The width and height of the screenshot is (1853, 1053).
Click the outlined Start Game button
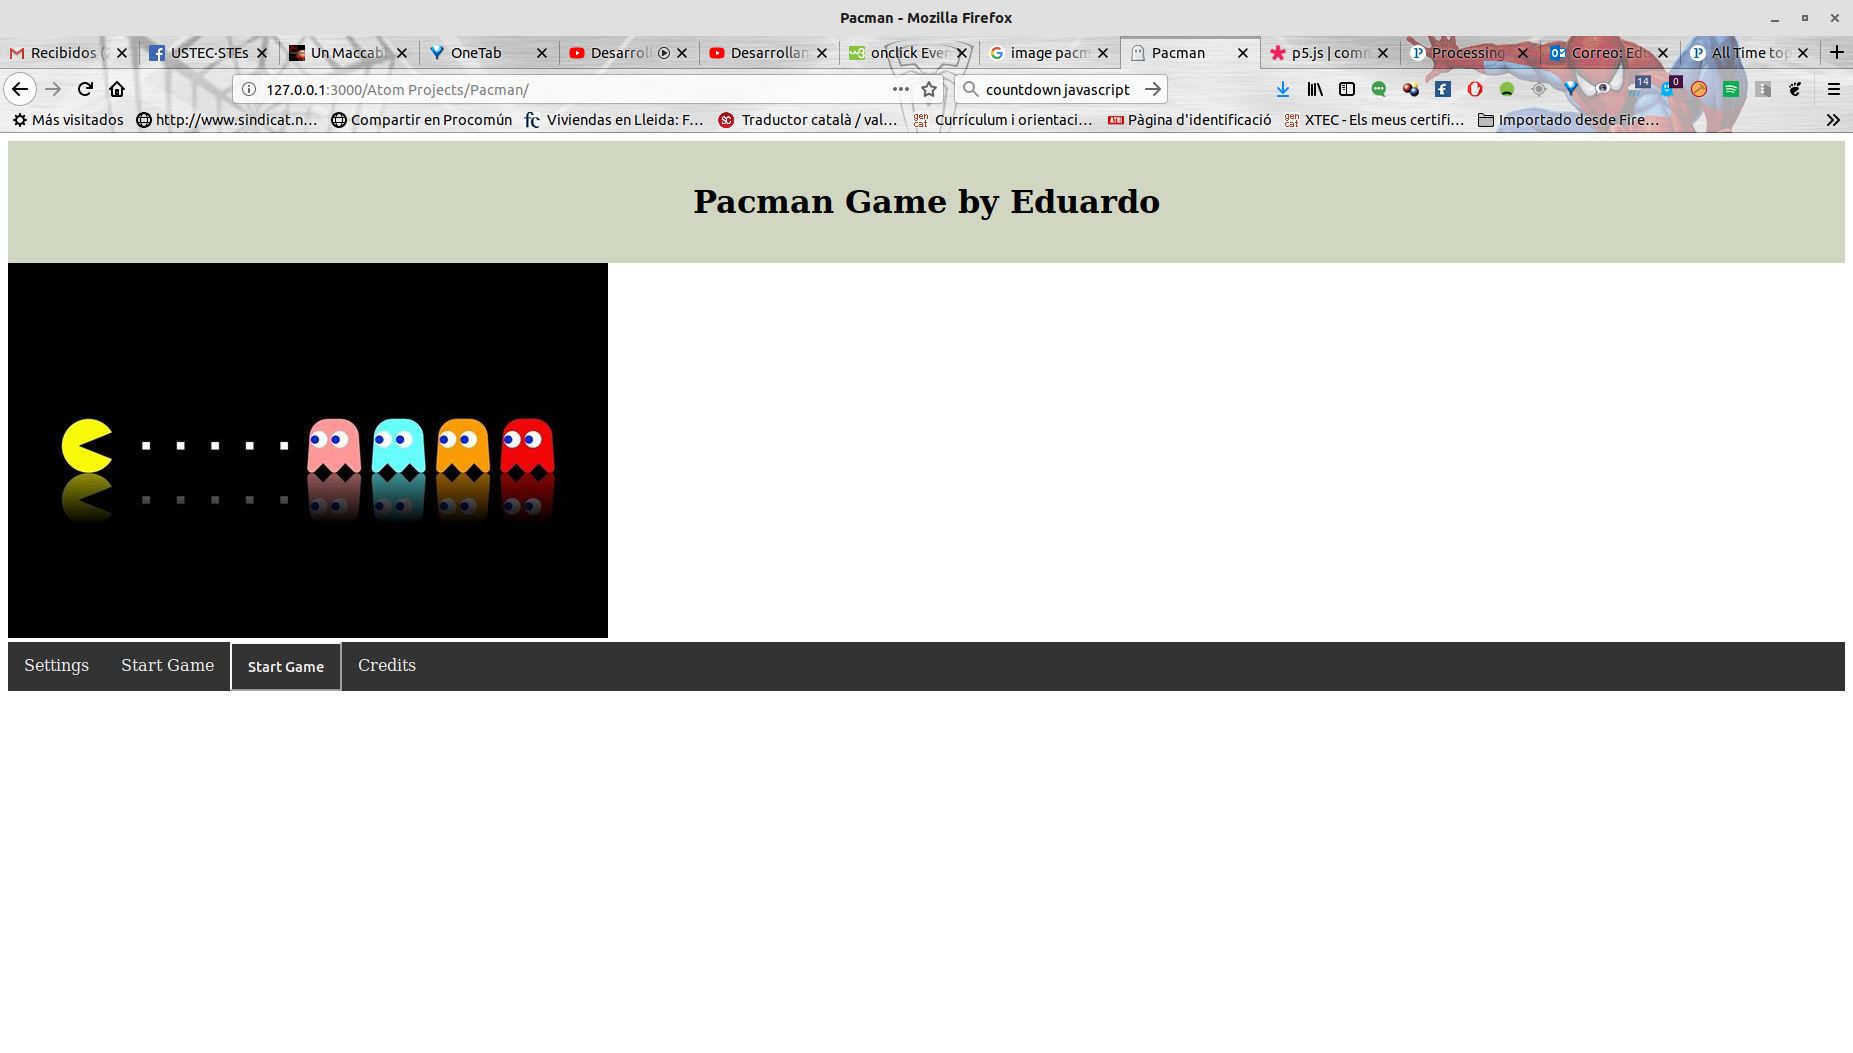286,667
